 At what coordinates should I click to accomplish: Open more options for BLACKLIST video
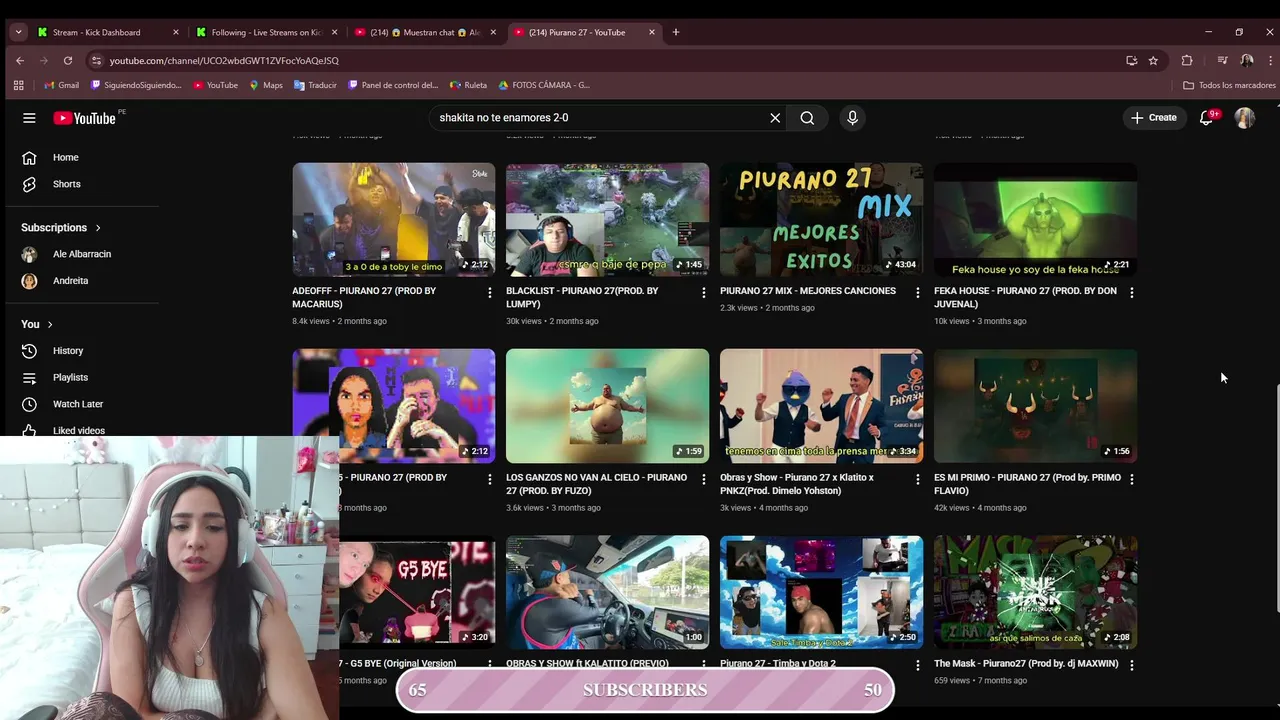point(703,292)
